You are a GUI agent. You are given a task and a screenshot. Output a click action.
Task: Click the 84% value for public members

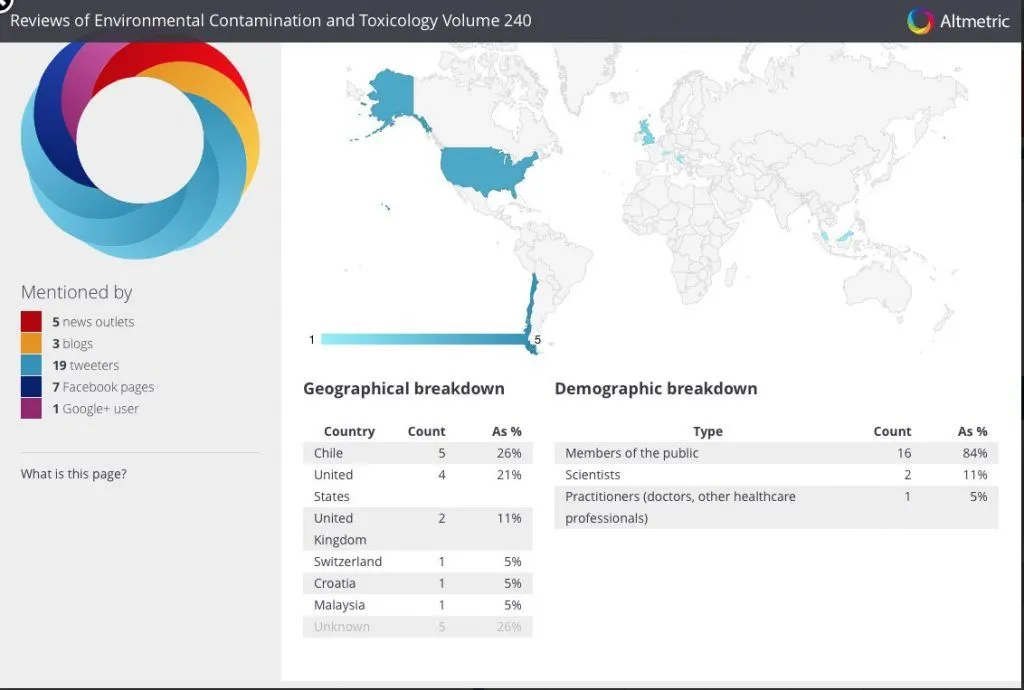(974, 453)
